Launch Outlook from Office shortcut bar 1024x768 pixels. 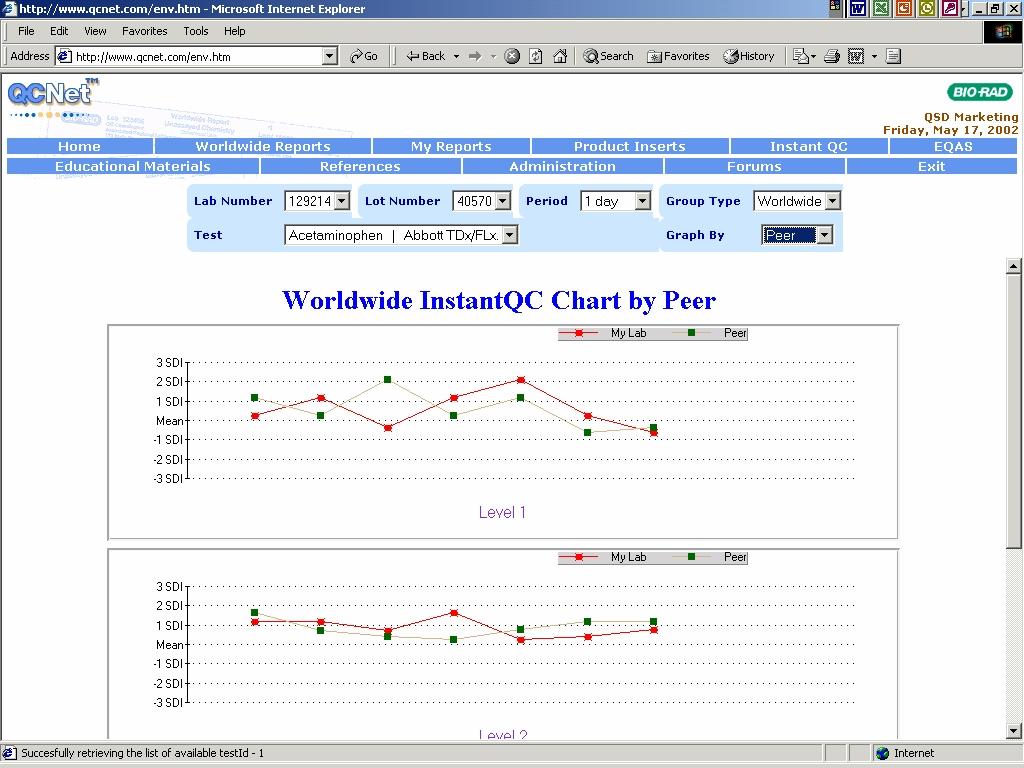pos(927,8)
